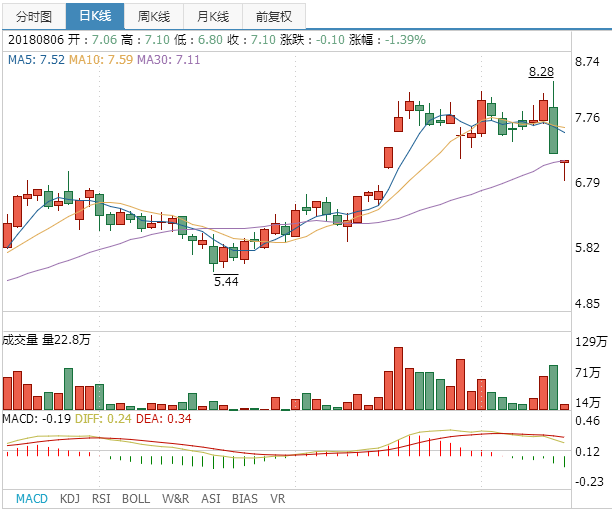This screenshot has width=612, height=511.
Task: Click the 8.74 price axis label
Action: 587,62
